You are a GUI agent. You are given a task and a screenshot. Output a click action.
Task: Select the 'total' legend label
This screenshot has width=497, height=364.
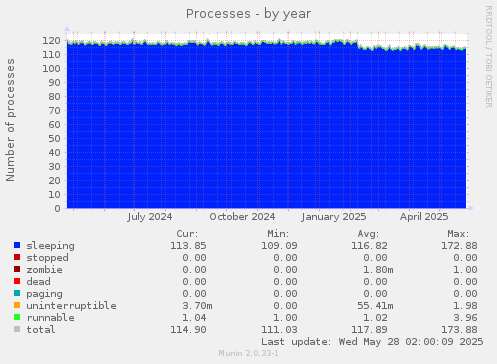click(x=41, y=330)
